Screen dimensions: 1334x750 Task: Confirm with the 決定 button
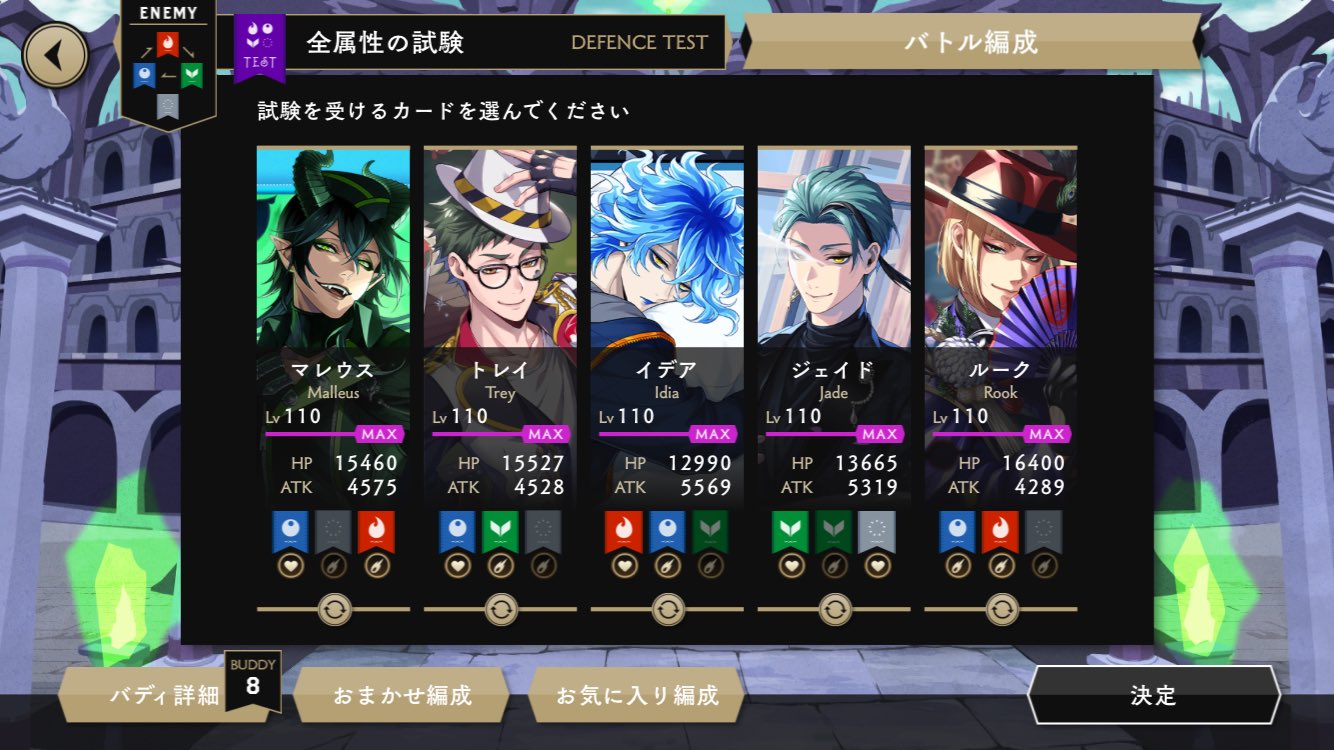click(x=1153, y=695)
